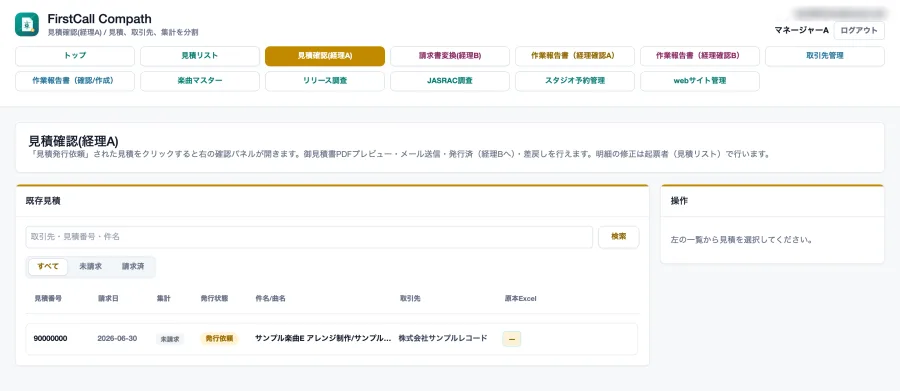Click the 未請求 status badge in row

(169, 339)
